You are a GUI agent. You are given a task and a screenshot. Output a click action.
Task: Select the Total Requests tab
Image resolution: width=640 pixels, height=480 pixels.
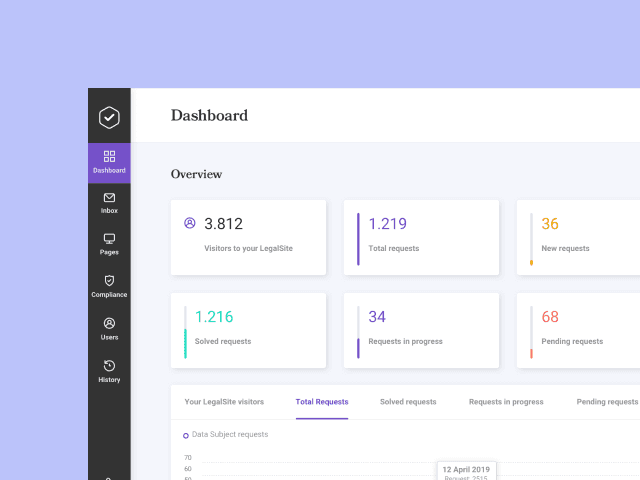[x=322, y=402]
